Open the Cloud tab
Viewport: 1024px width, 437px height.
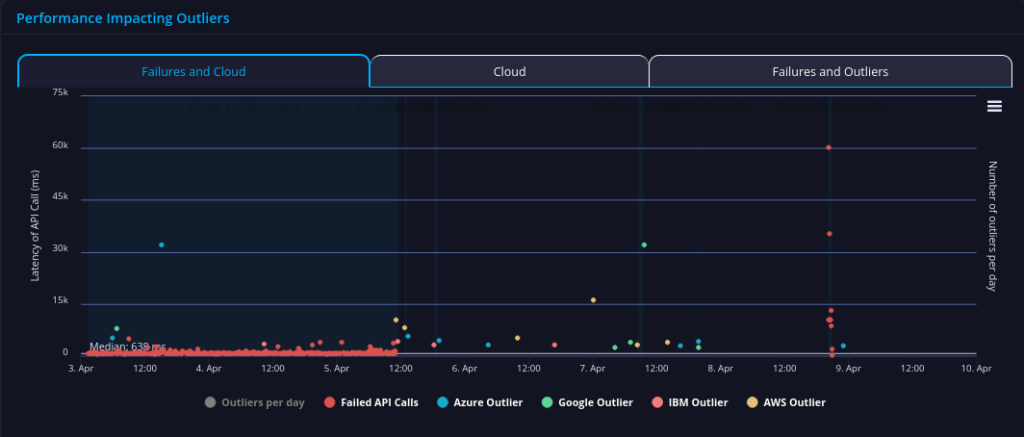(509, 72)
